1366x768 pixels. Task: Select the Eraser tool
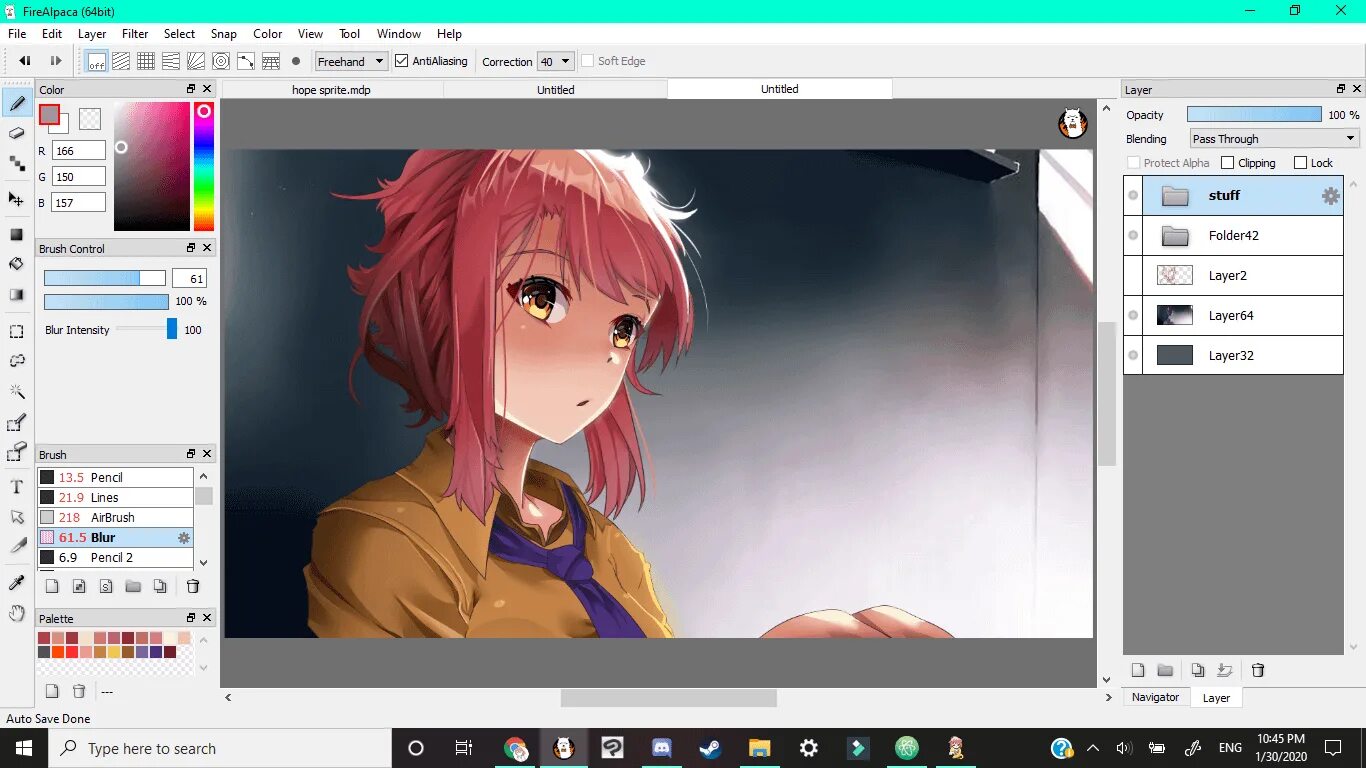click(17, 133)
